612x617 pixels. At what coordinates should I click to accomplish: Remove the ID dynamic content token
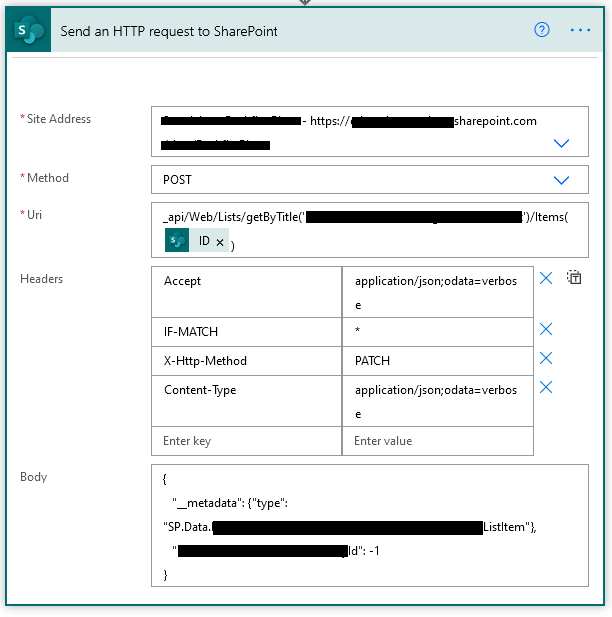(x=220, y=242)
